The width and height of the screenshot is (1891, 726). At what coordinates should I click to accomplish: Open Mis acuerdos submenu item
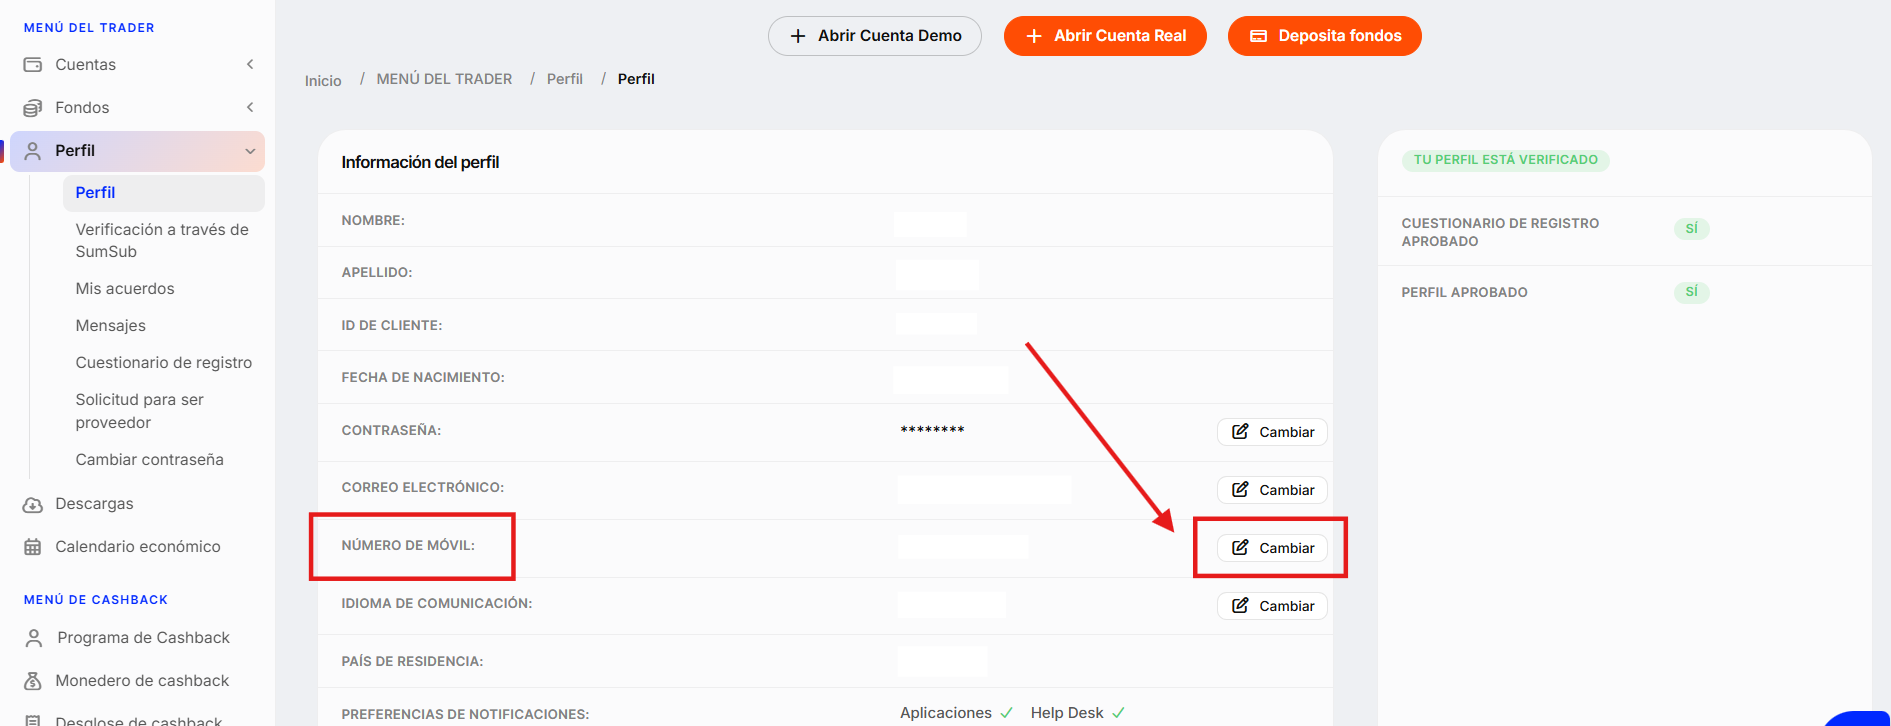click(125, 289)
